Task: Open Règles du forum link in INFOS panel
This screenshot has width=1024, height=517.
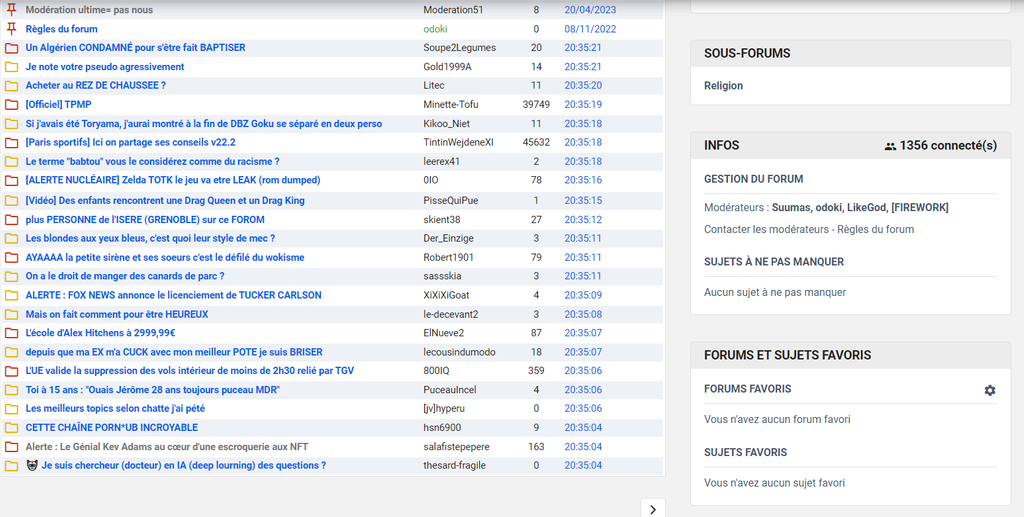Action: point(880,230)
